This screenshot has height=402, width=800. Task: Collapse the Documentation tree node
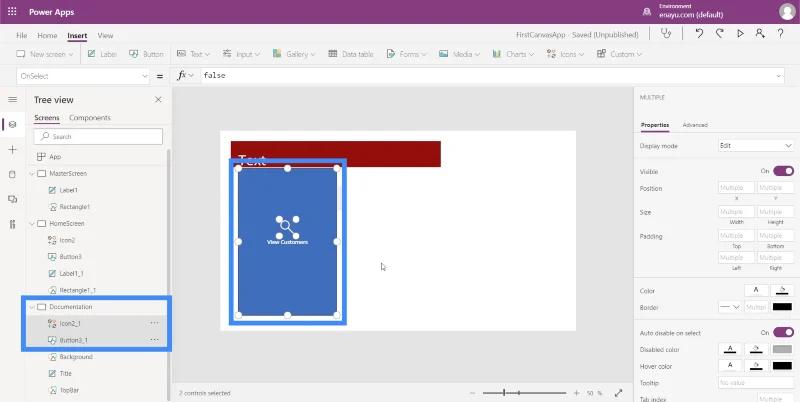(32, 307)
